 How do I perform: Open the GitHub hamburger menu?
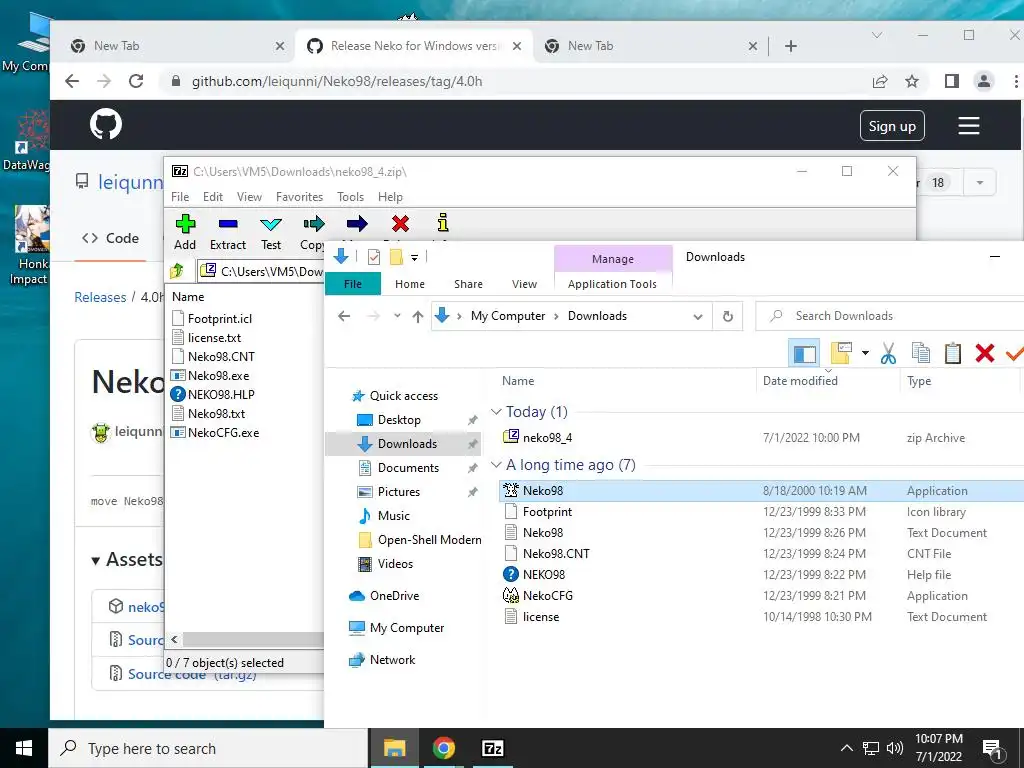968,125
